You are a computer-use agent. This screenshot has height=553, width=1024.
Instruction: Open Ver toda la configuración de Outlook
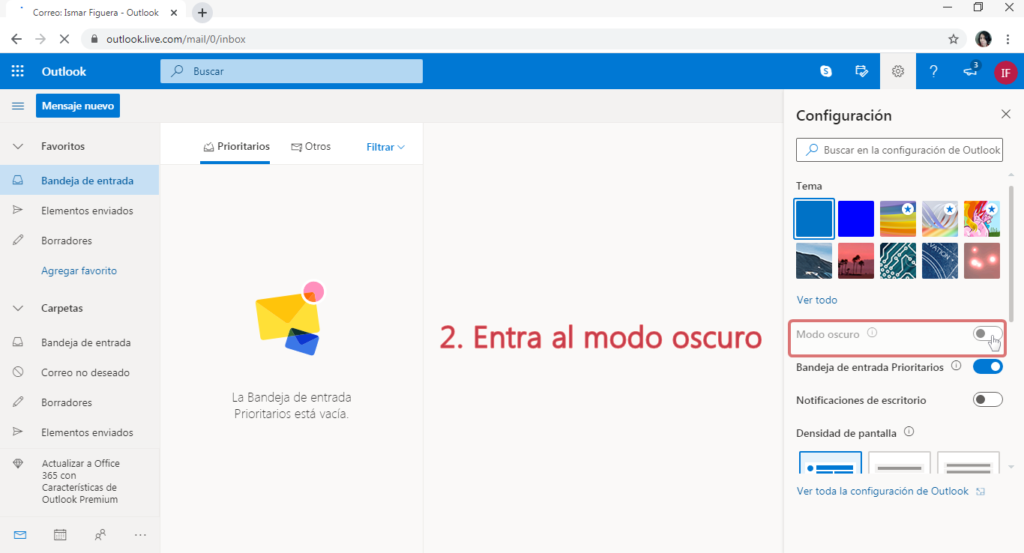coord(882,491)
